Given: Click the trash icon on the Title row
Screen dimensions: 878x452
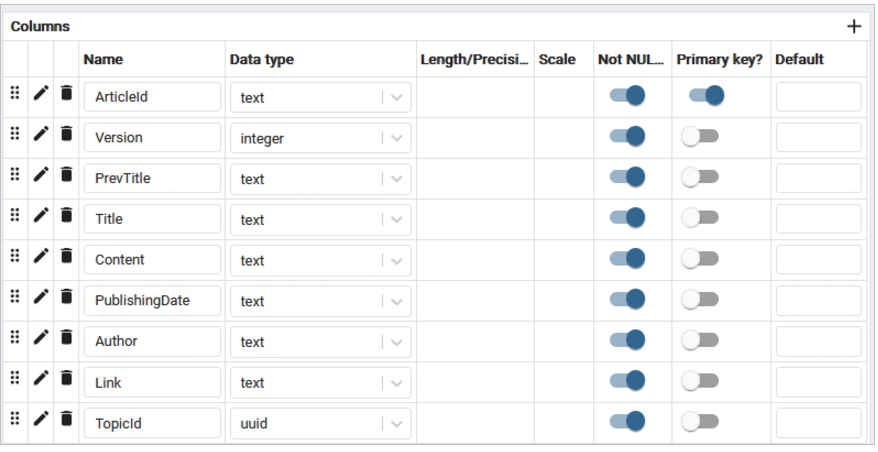Looking at the screenshot, I should 66,216.
